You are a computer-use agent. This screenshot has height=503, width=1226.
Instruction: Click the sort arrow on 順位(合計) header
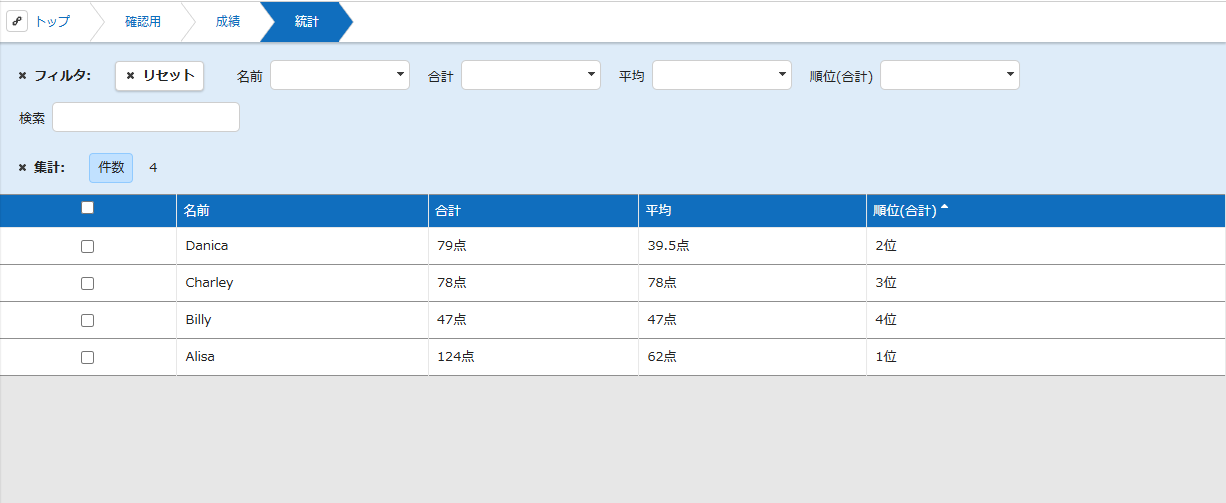pos(945,208)
